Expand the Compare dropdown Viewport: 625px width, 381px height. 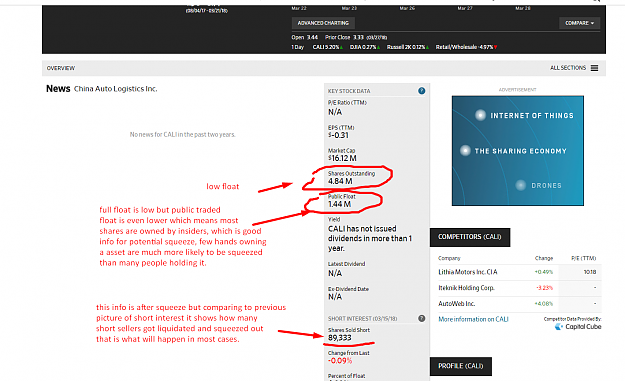coord(579,23)
